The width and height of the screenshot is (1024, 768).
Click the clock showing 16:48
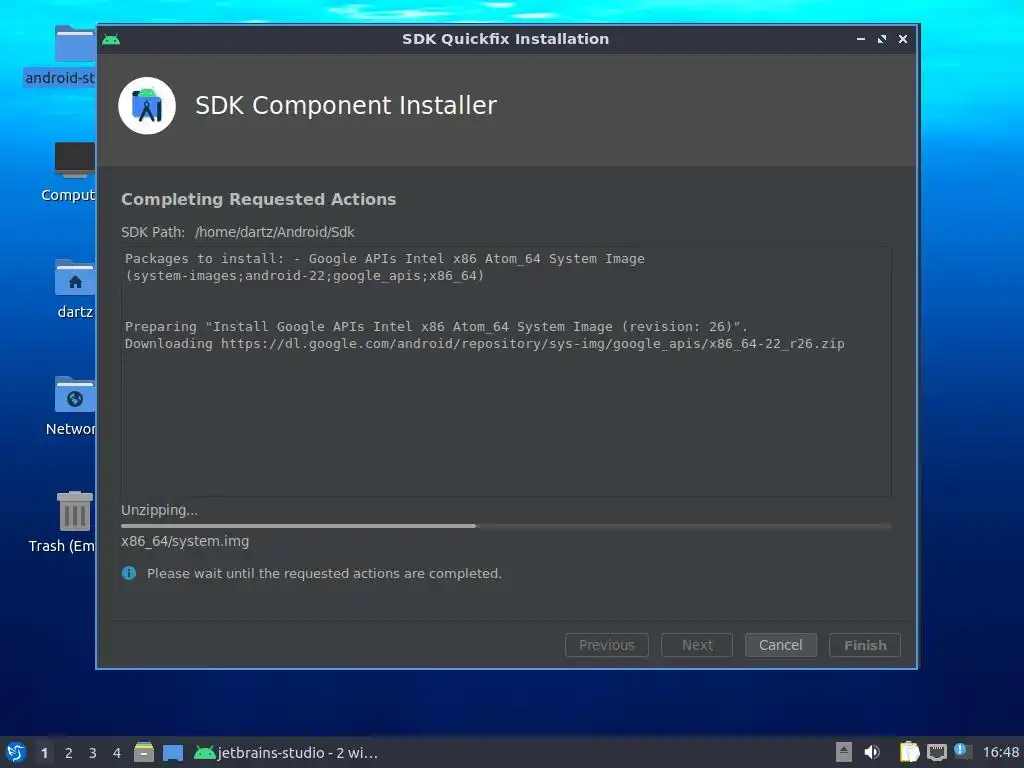pos(1000,753)
